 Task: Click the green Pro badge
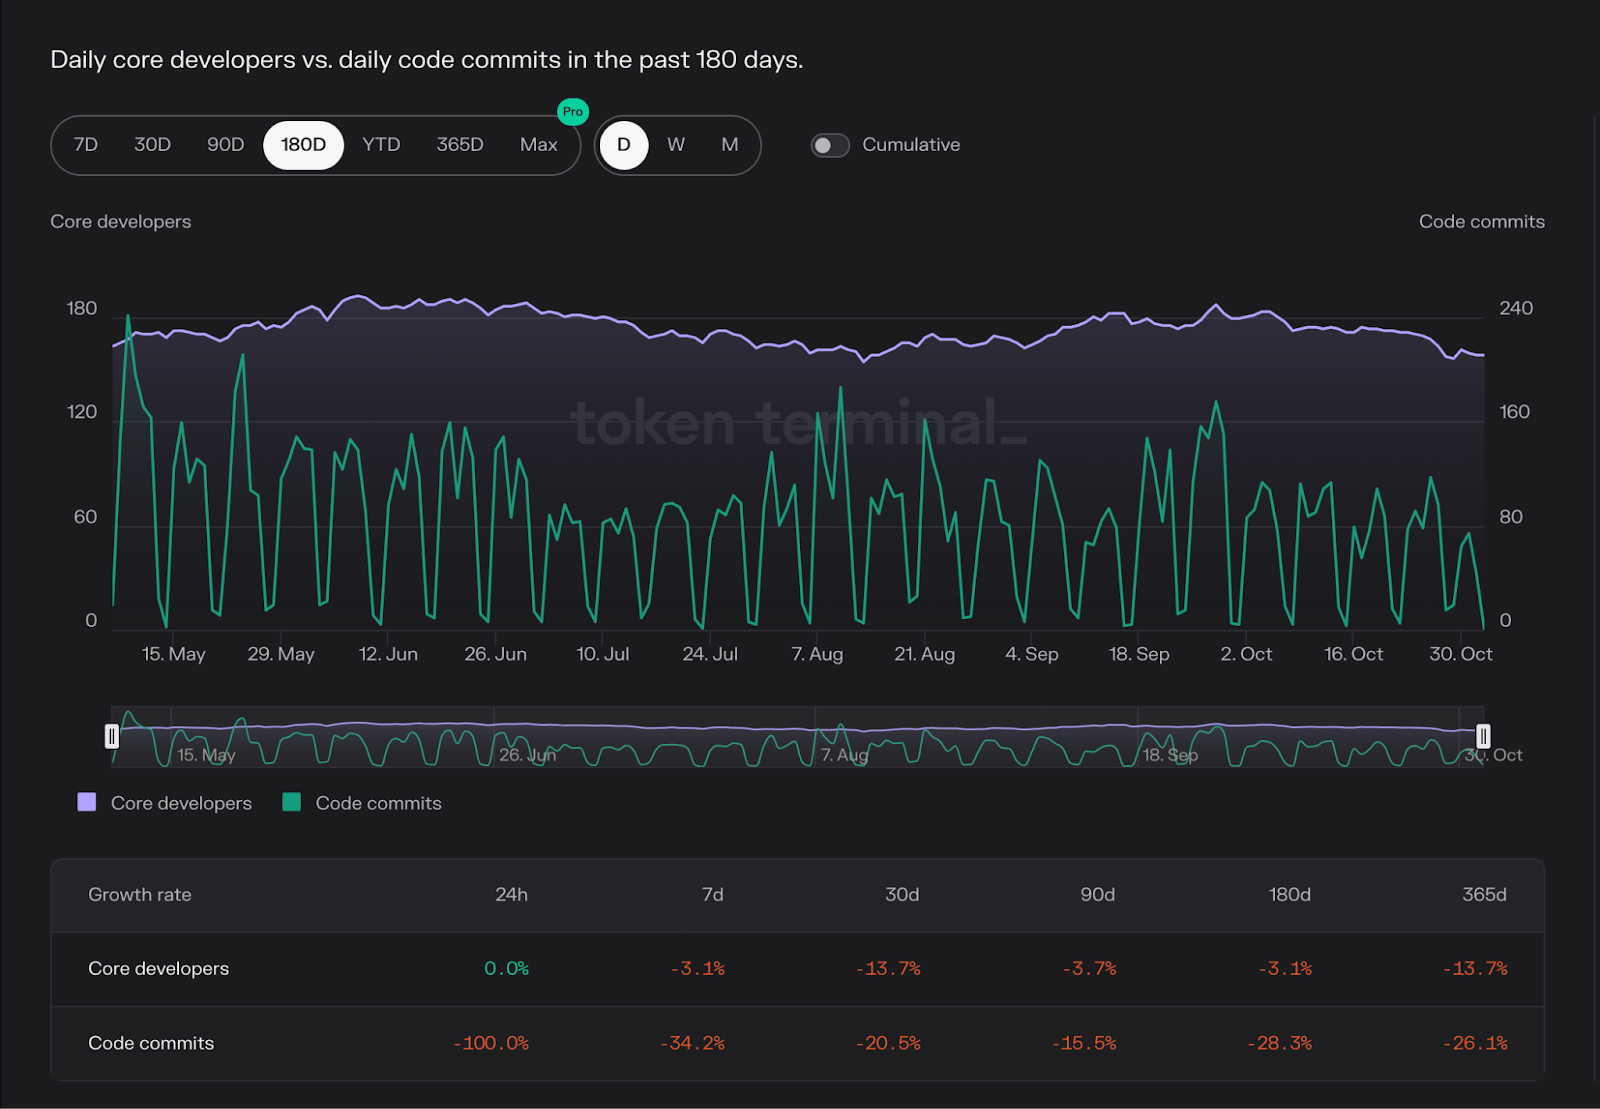point(572,112)
